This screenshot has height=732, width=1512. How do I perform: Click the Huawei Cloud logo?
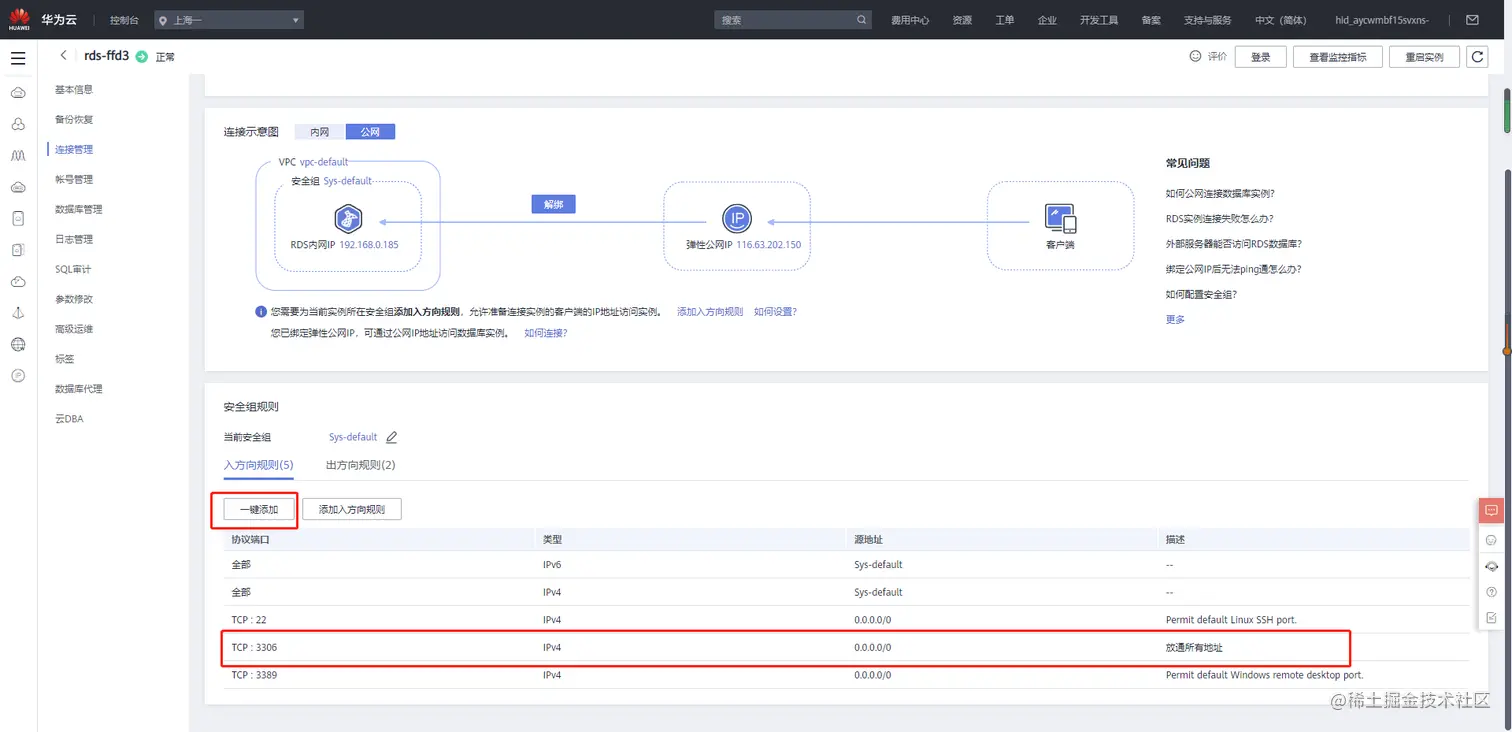click(x=19, y=20)
